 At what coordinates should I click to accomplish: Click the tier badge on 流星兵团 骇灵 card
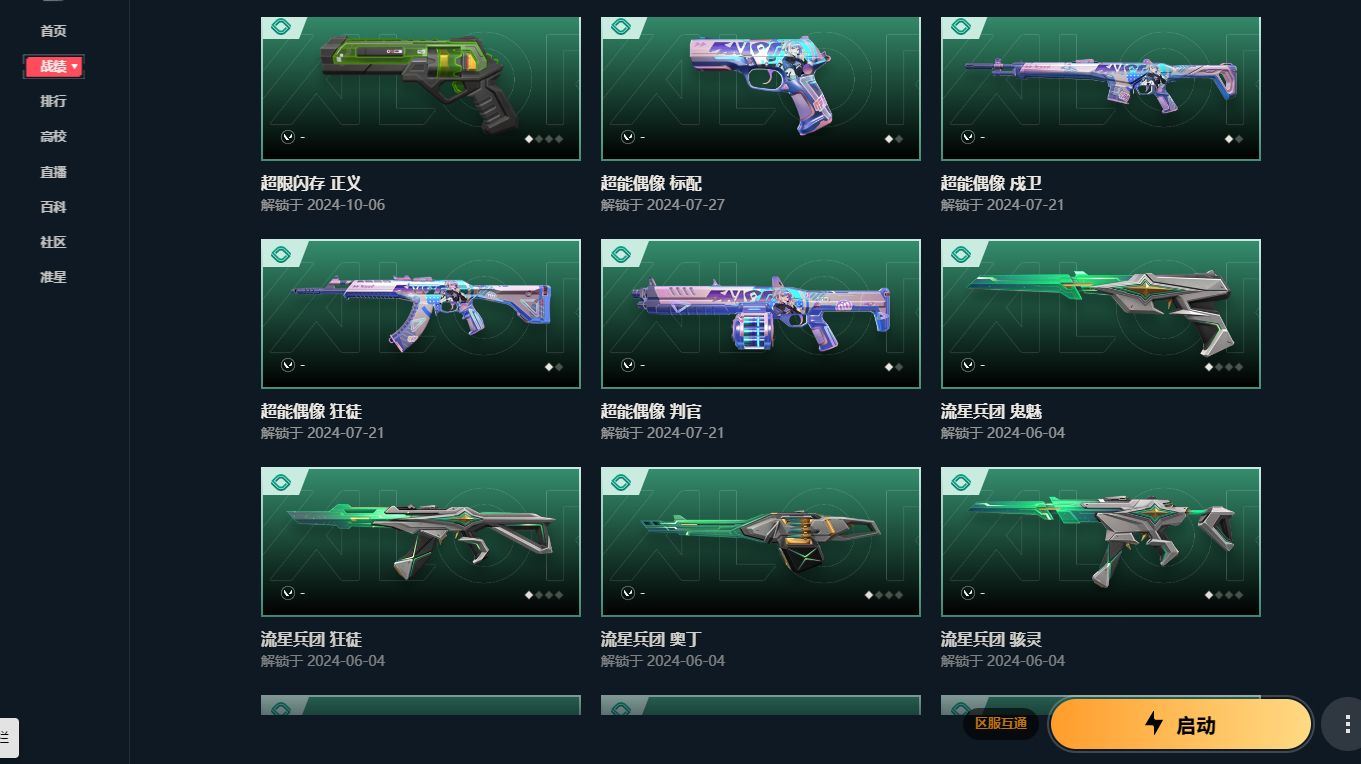click(x=961, y=483)
